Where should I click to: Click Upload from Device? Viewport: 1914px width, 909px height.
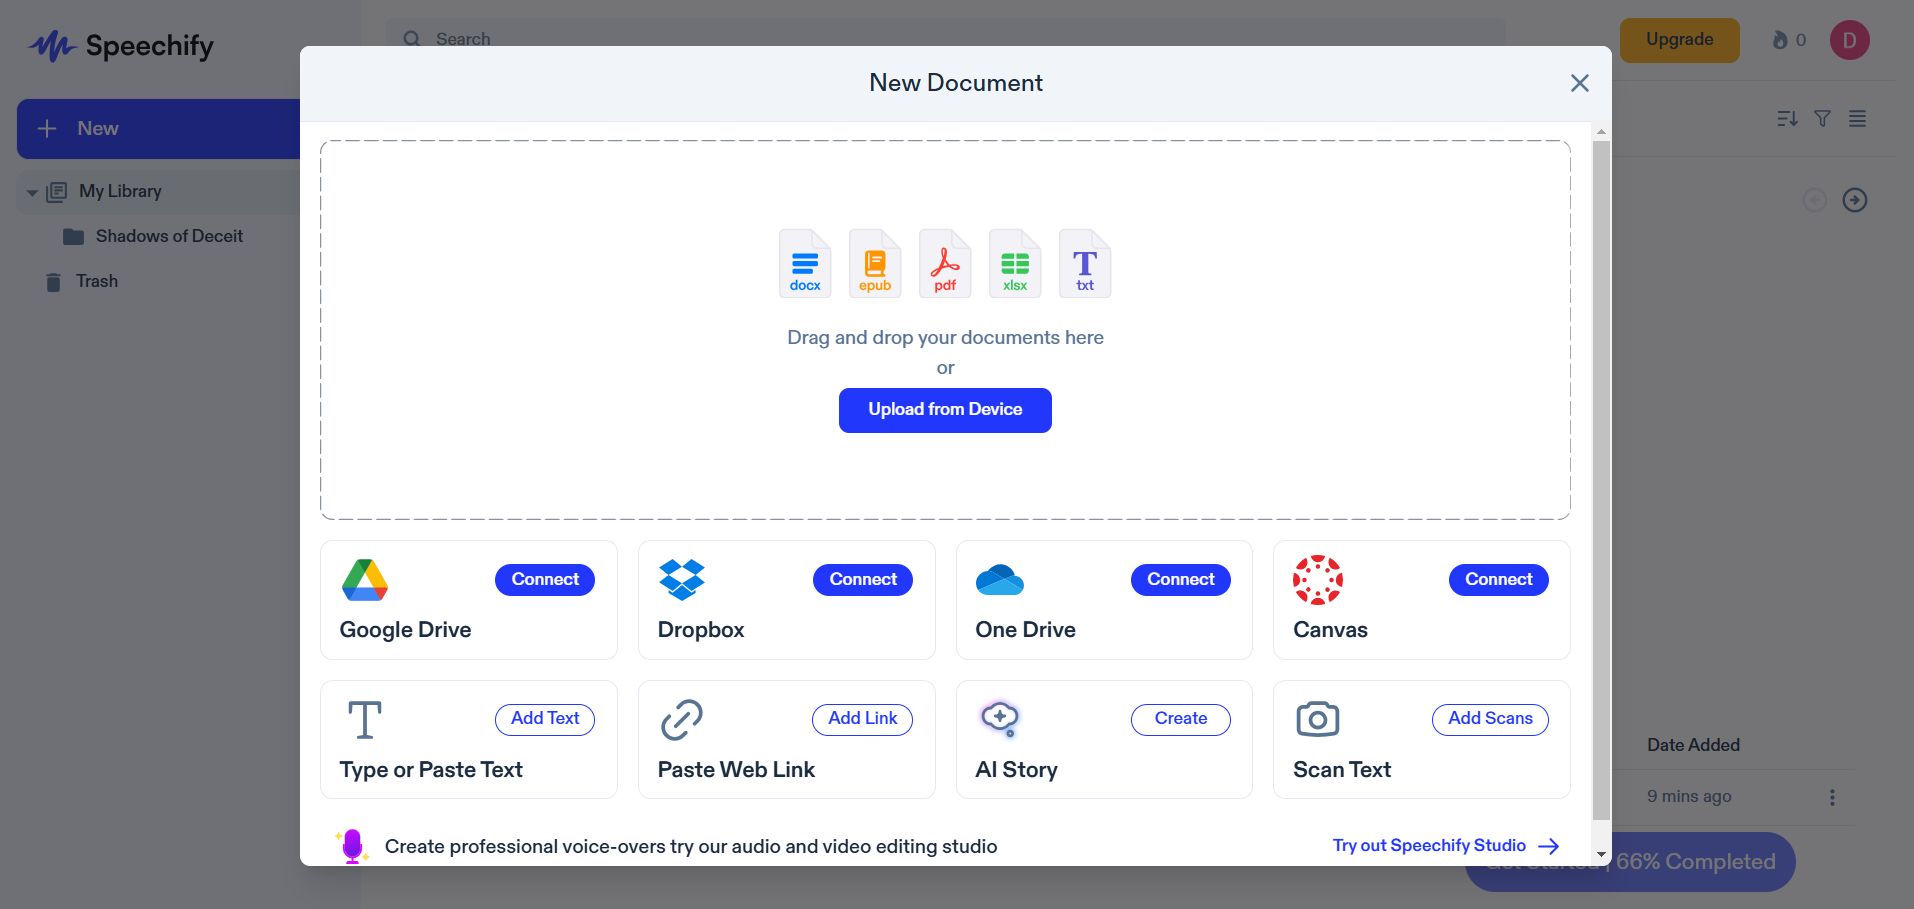(x=944, y=410)
